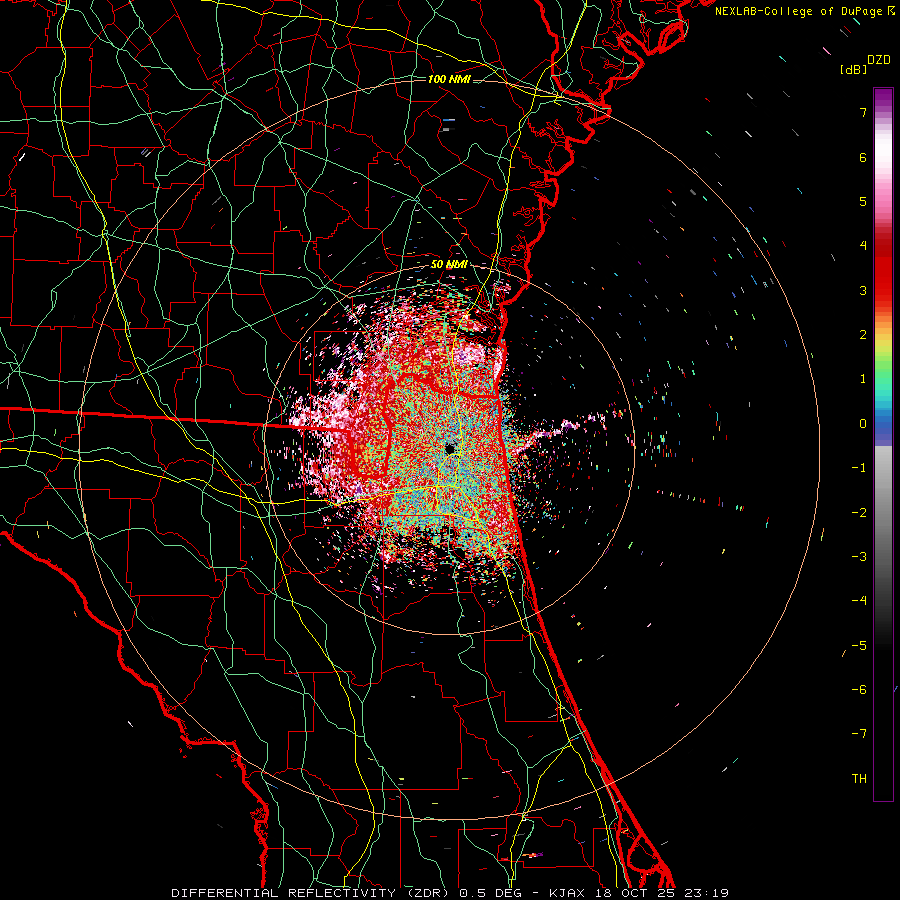
Task: Click the TH threshold label on scale
Action: (859, 779)
